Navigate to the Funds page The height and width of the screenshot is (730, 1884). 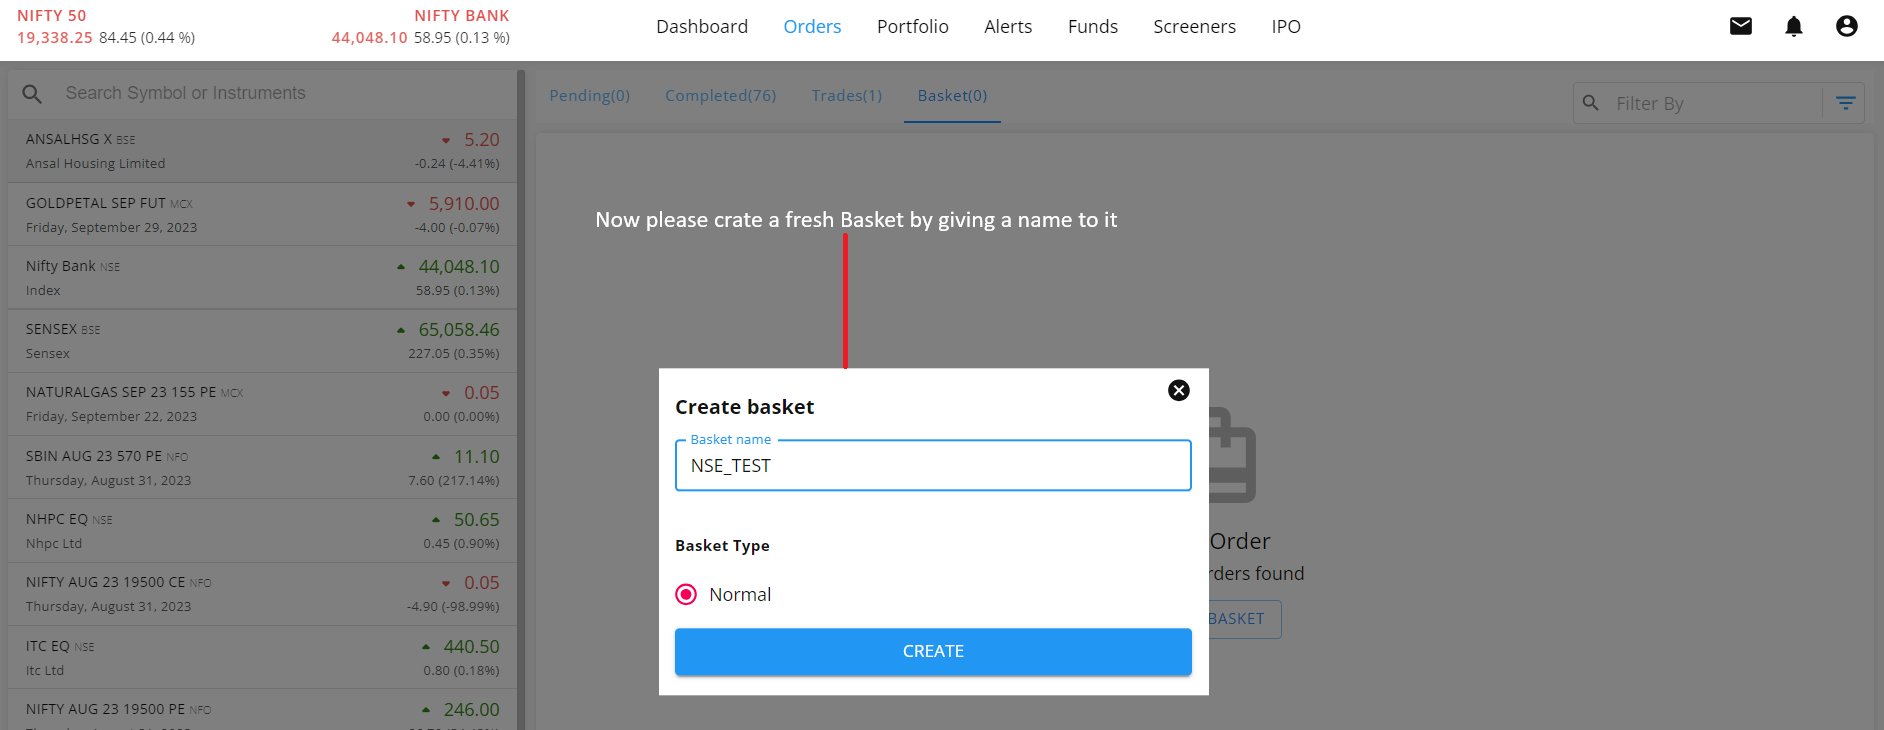[1092, 27]
